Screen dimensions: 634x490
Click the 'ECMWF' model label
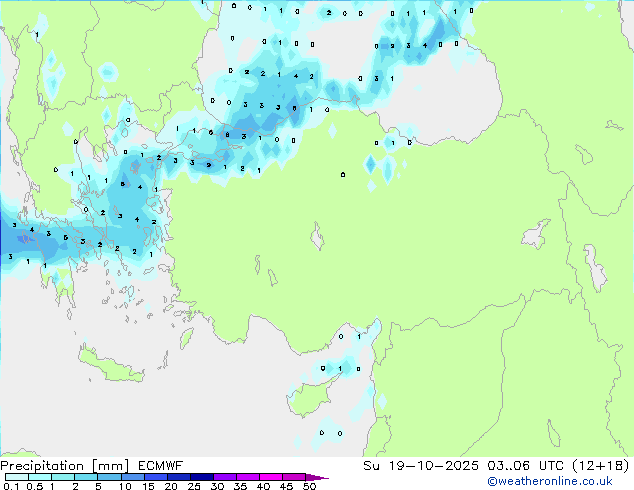coord(161,466)
